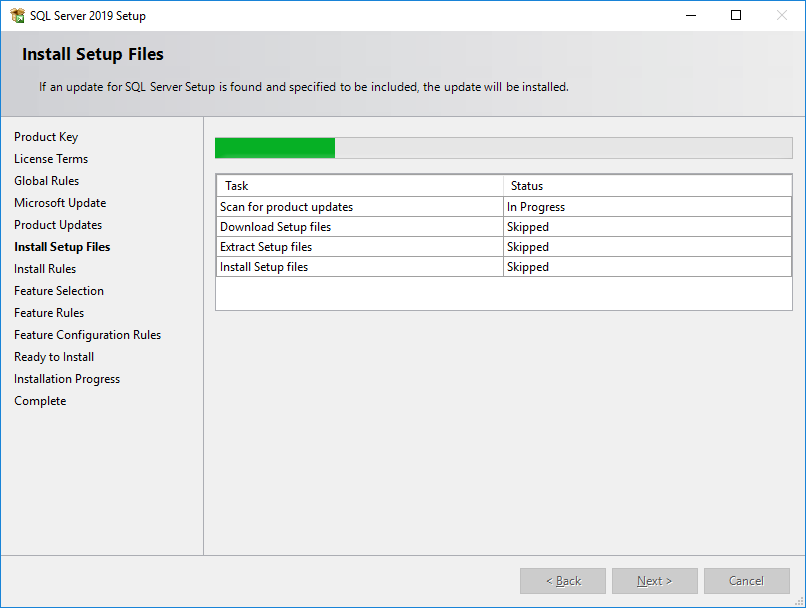
Task: Click the Status column header
Action: coord(647,186)
